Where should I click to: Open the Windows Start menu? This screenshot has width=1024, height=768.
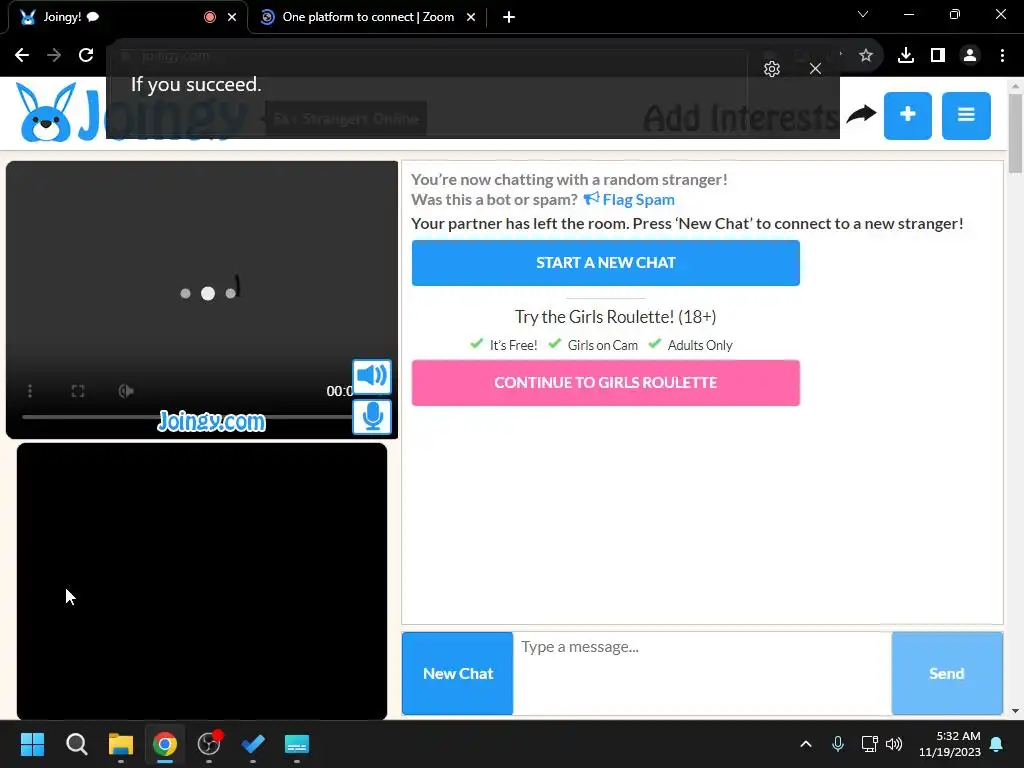tap(32, 744)
